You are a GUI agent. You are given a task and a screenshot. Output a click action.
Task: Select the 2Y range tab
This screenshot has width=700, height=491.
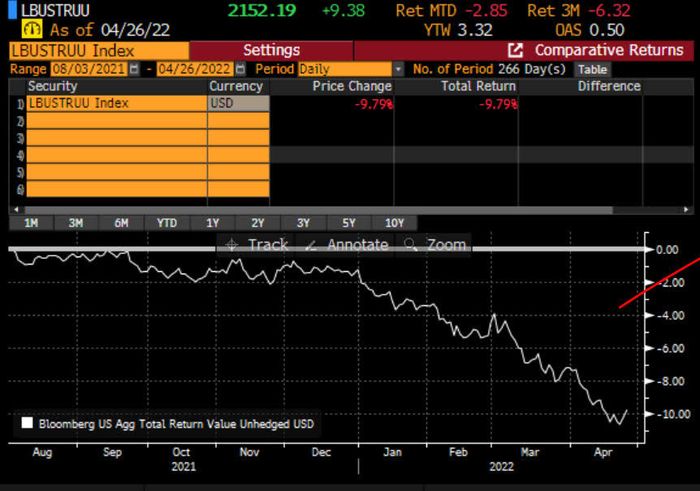coord(258,223)
